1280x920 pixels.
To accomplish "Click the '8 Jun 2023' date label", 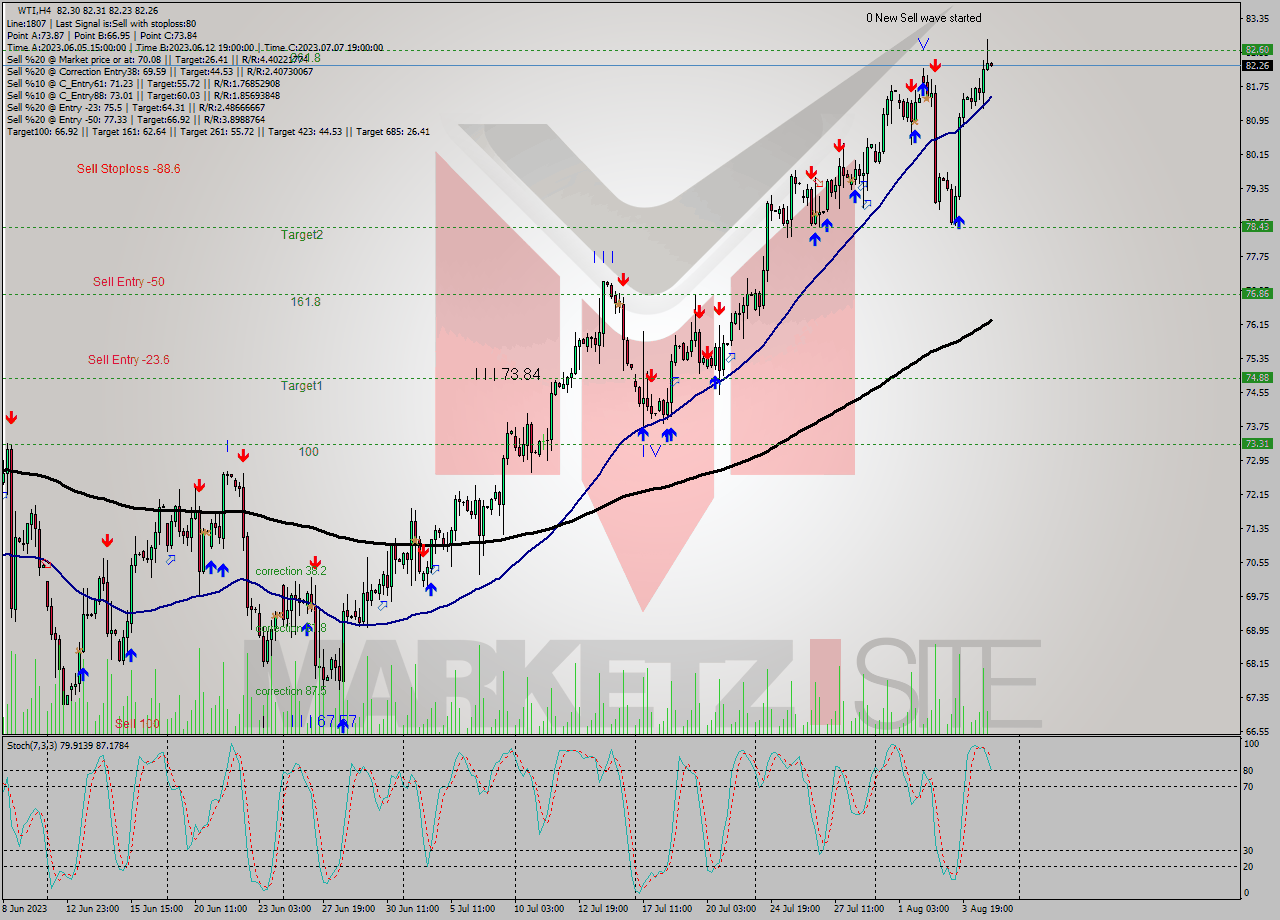I will tap(25, 909).
